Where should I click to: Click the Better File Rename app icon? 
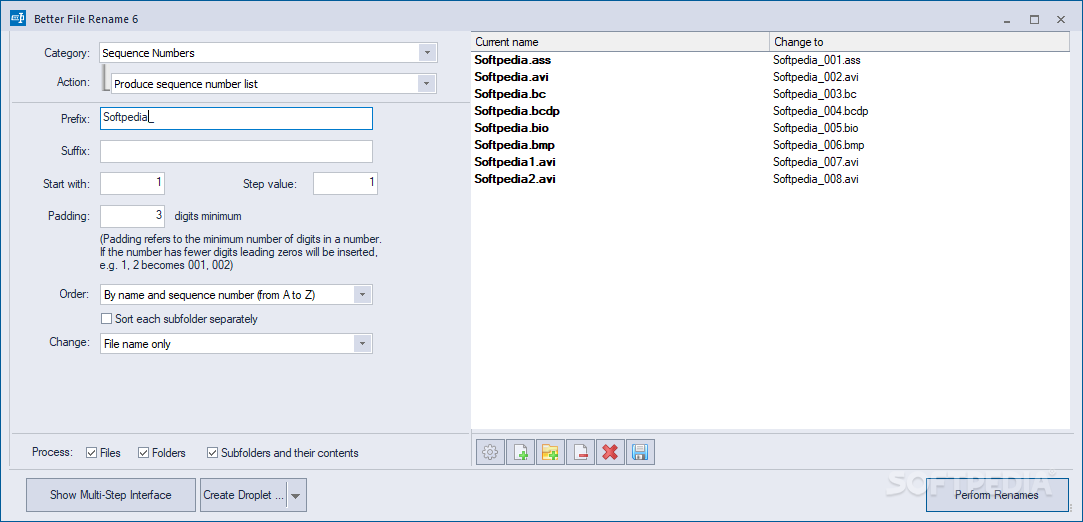coord(18,19)
